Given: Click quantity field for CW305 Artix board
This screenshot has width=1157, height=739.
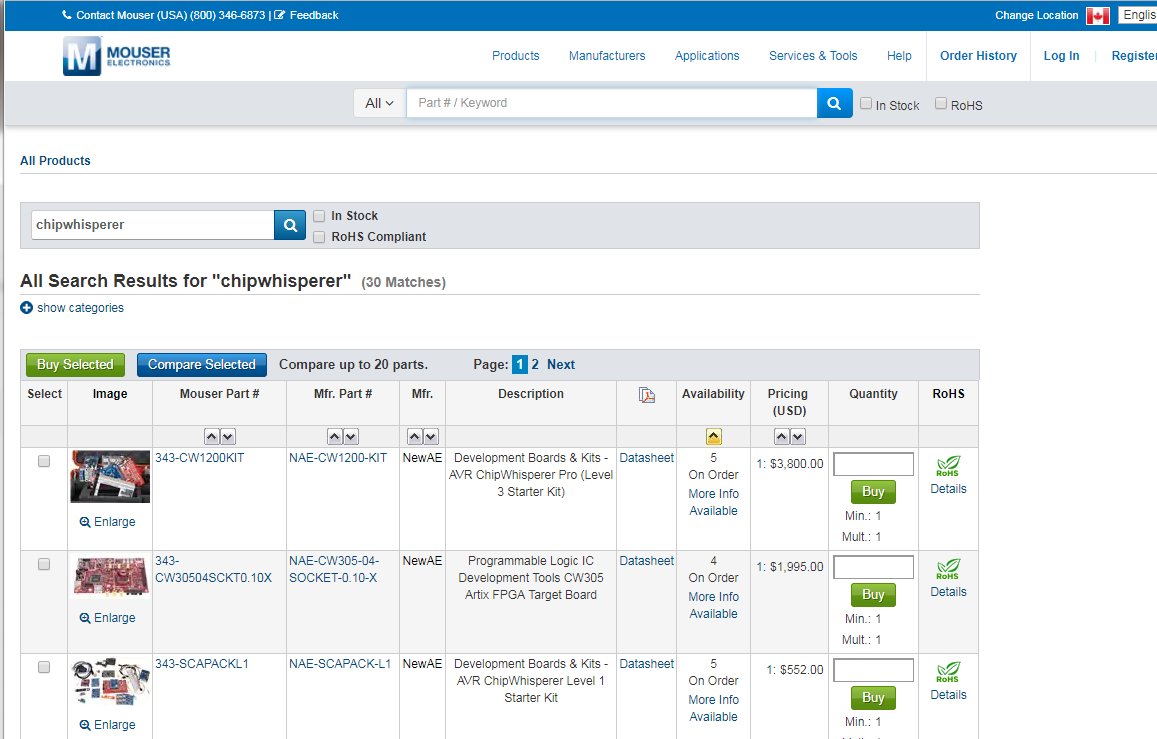Looking at the screenshot, I should 874,567.
